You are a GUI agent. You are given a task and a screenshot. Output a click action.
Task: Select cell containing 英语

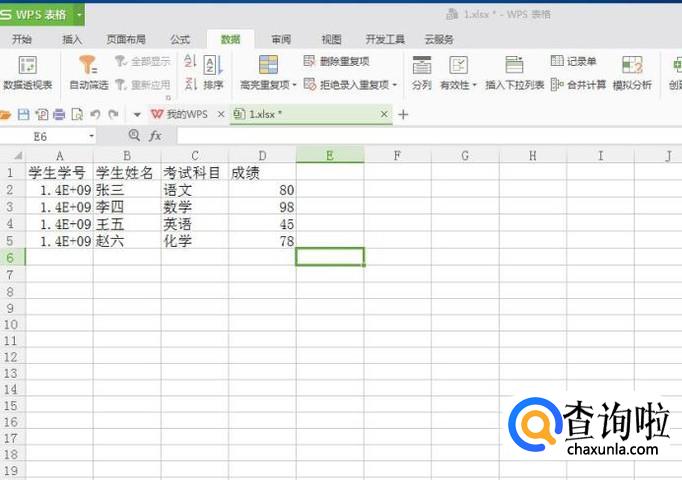click(x=195, y=223)
